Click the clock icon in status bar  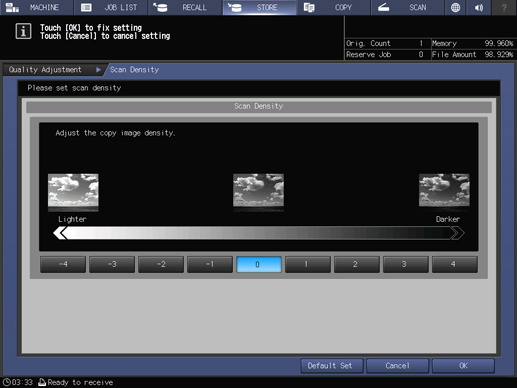[x=7, y=382]
